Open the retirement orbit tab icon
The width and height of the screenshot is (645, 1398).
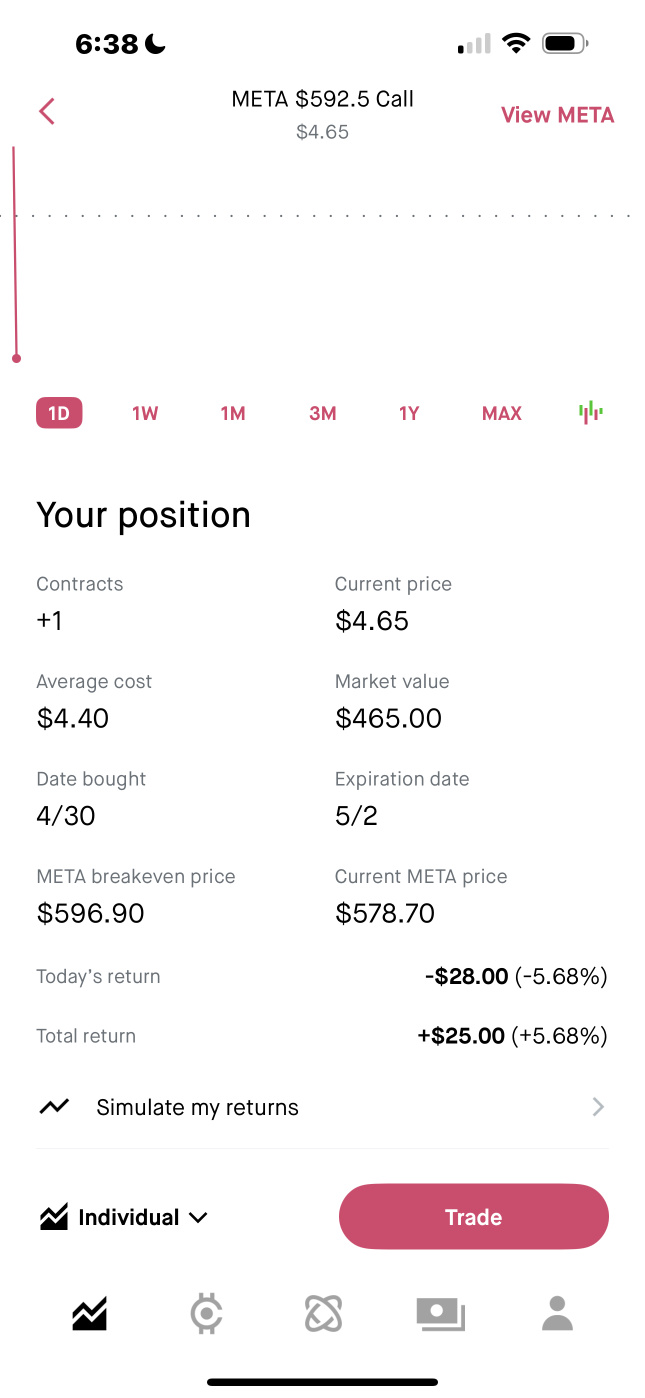[x=323, y=1313]
